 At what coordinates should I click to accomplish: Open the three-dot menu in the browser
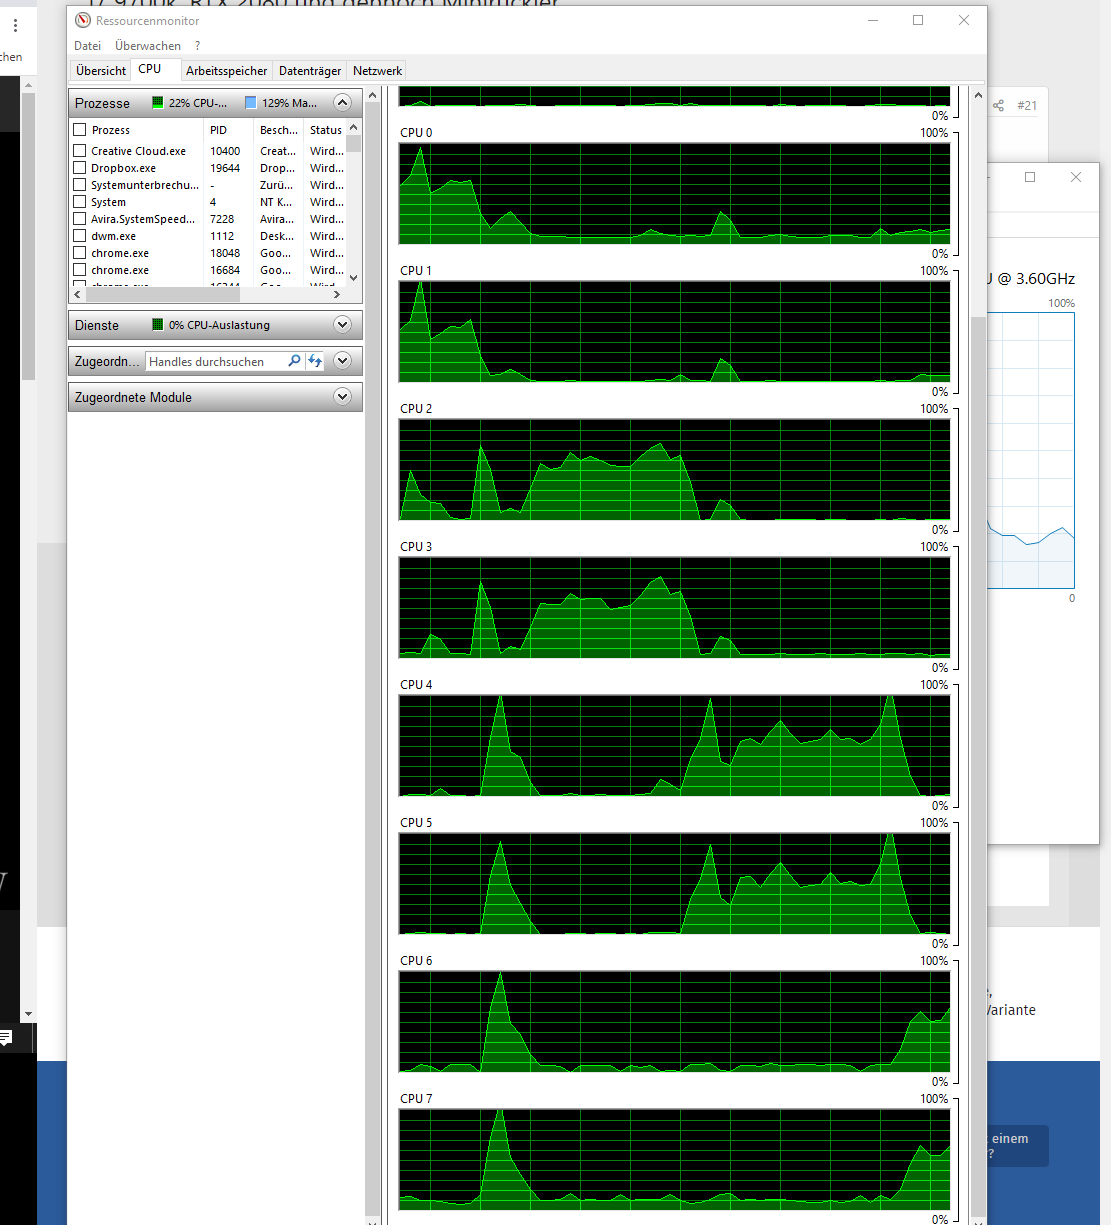pos(15,25)
